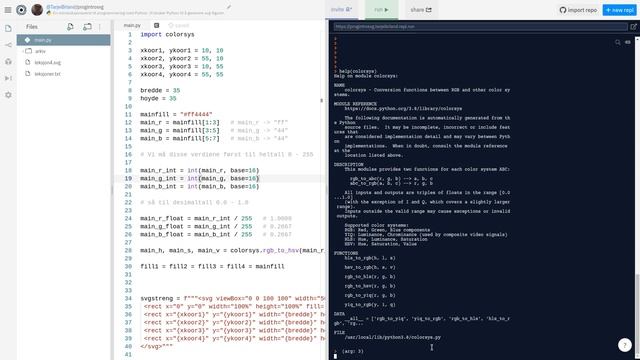The image size is (640, 360).
Task: Open preview in new tab icon
Action: (633, 27)
